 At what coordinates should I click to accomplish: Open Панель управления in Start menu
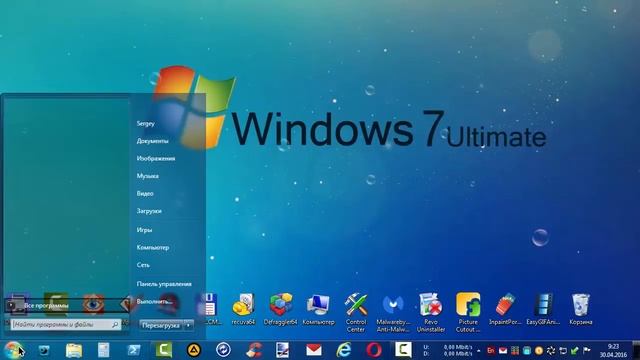[164, 284]
